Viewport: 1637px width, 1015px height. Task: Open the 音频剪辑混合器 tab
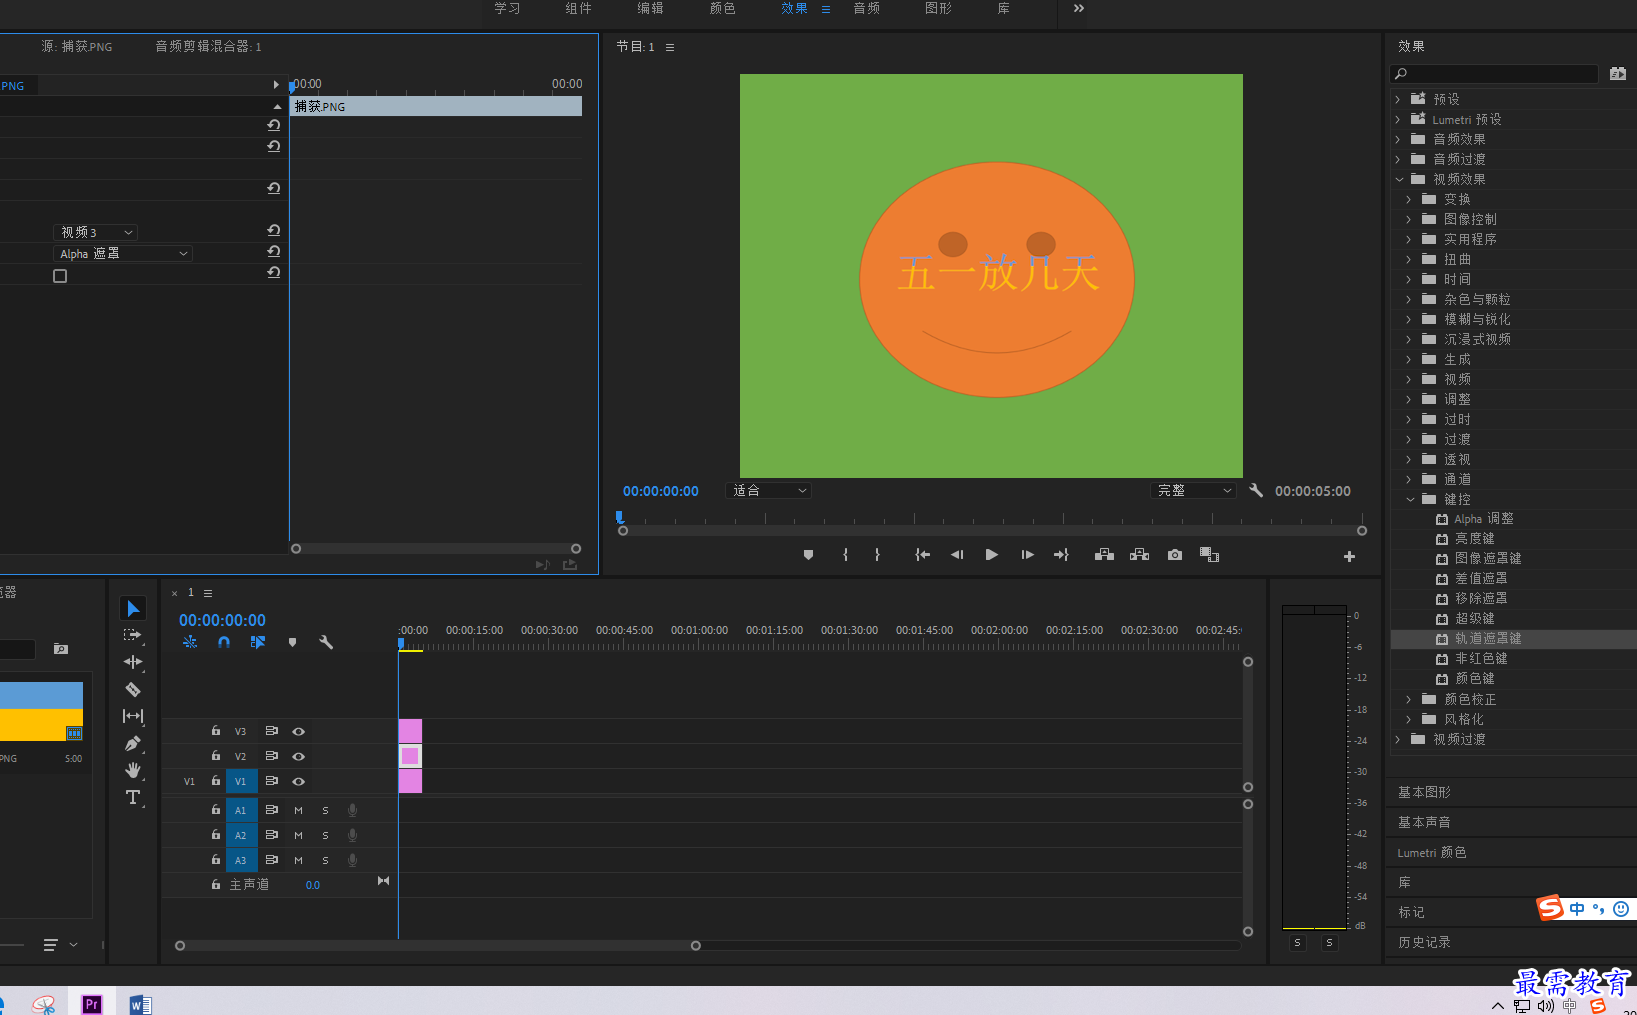208,46
